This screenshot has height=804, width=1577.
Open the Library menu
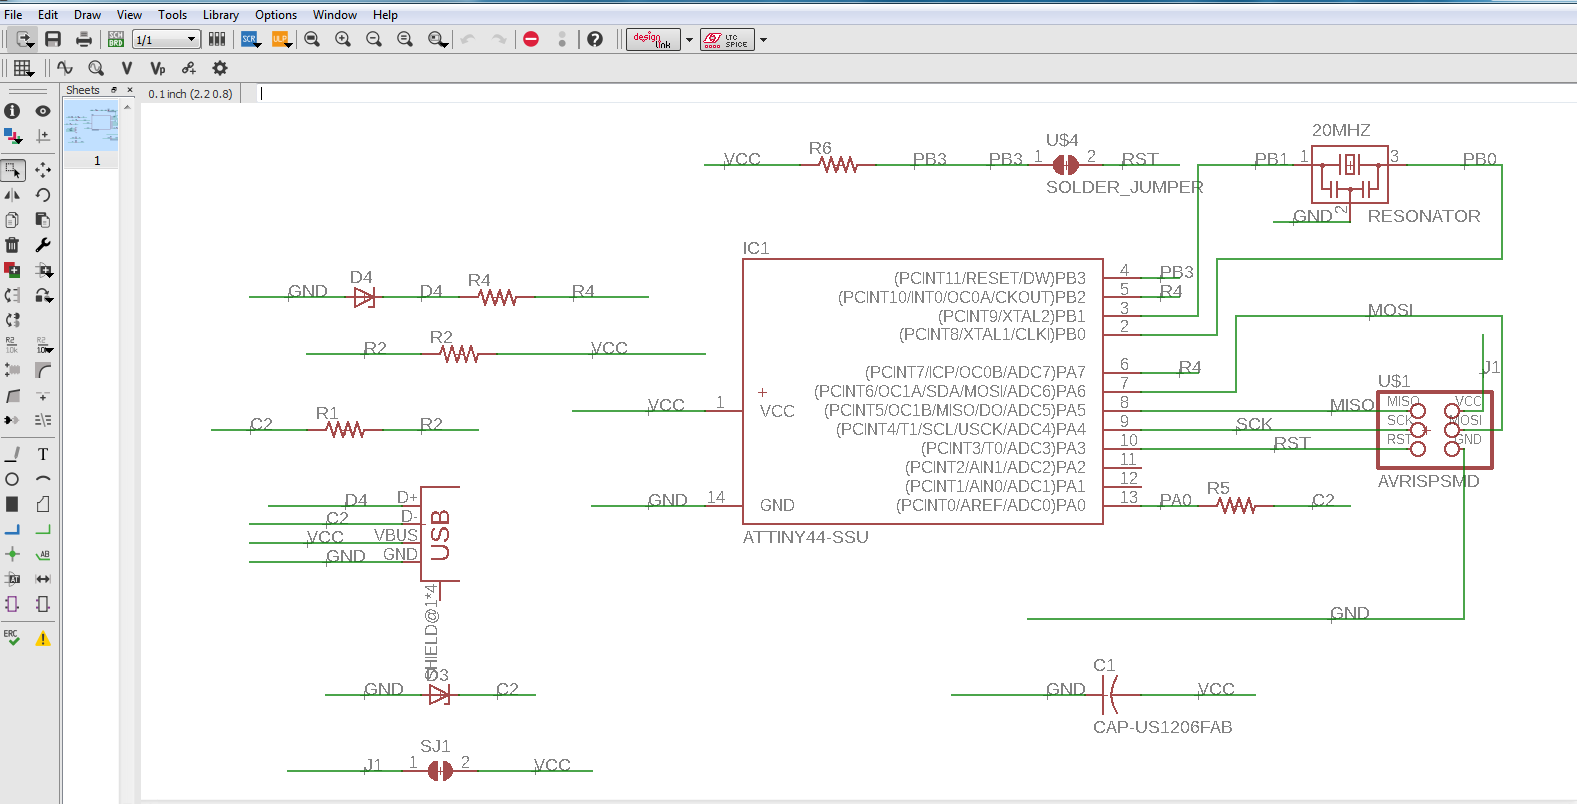pos(220,15)
